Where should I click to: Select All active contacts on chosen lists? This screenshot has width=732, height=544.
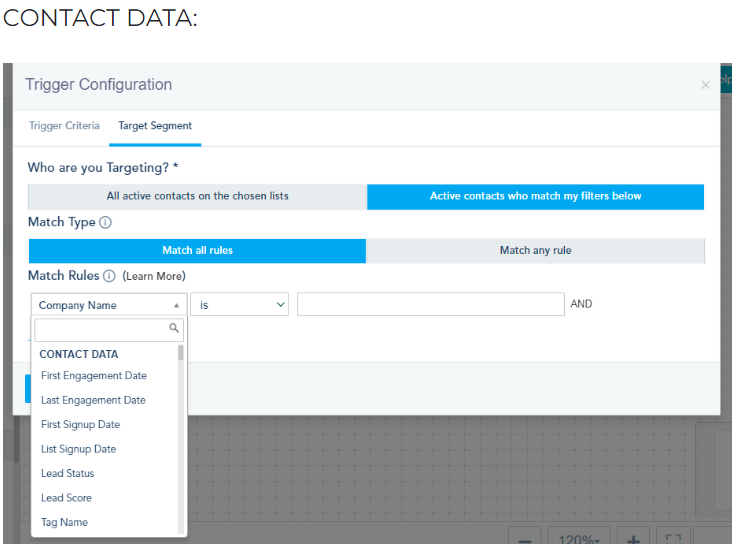pos(197,196)
